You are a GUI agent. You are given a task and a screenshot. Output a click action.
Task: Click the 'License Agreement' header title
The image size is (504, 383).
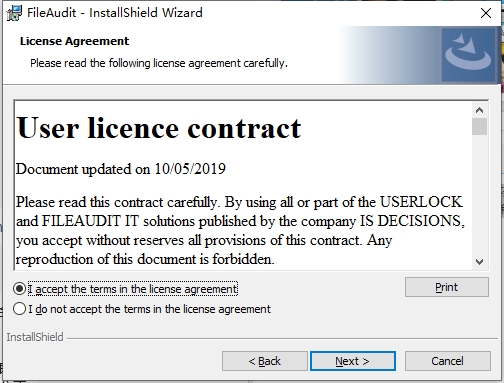coord(74,41)
